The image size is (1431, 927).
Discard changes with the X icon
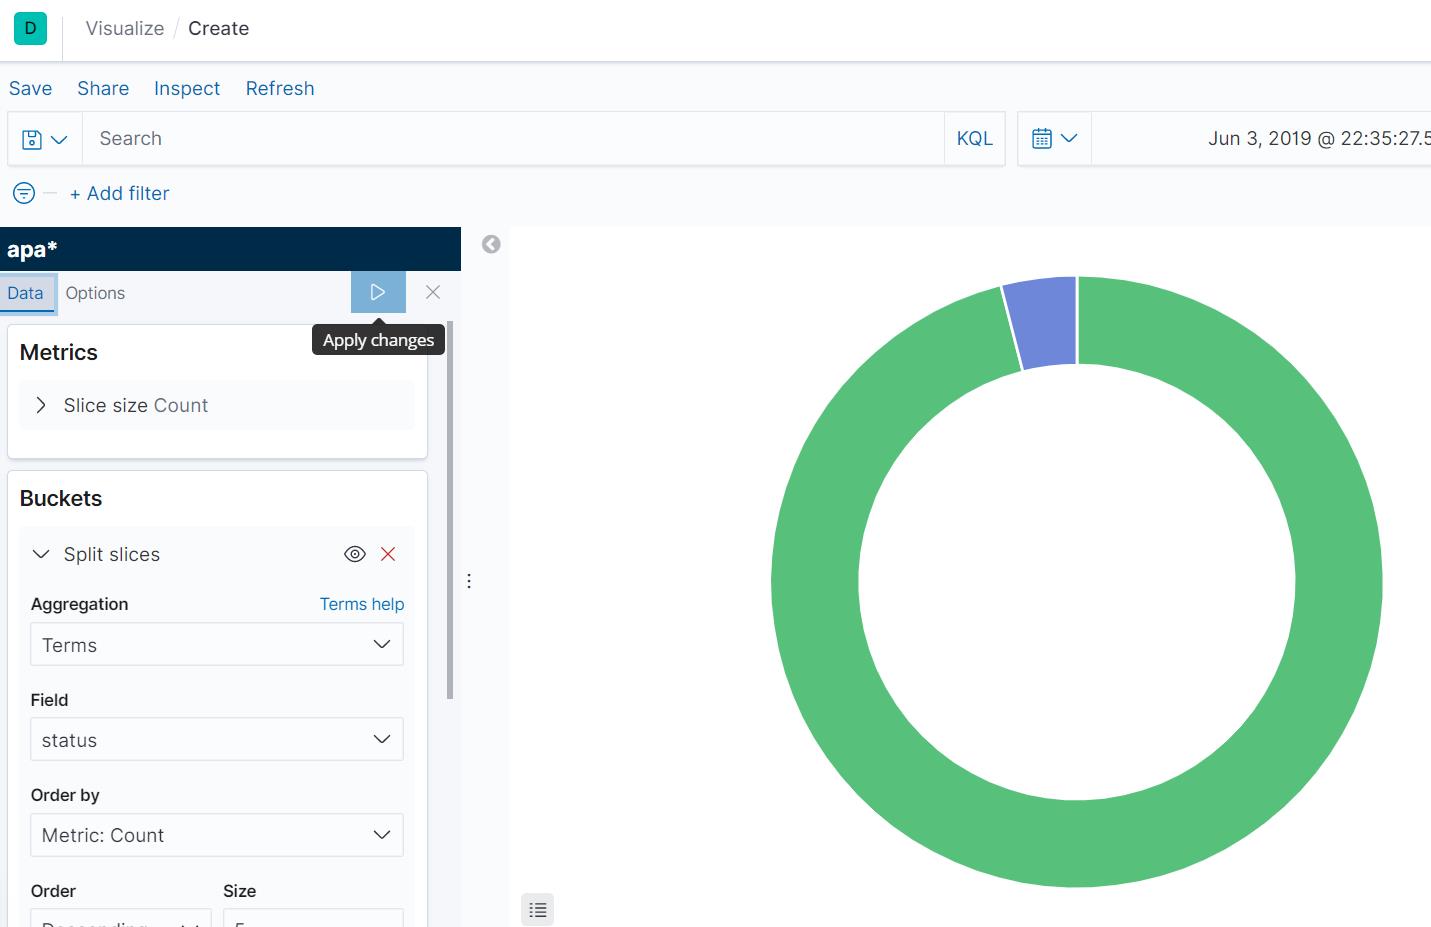click(433, 292)
